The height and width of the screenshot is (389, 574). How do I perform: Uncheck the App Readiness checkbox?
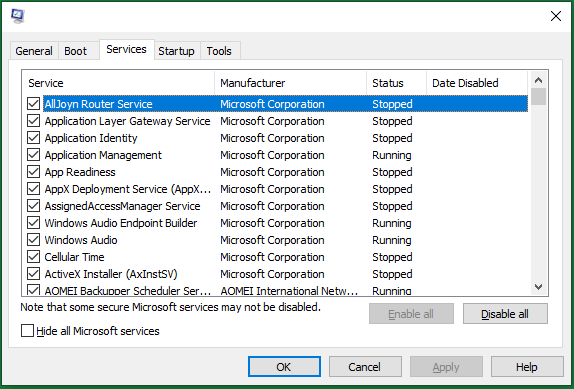(33, 172)
